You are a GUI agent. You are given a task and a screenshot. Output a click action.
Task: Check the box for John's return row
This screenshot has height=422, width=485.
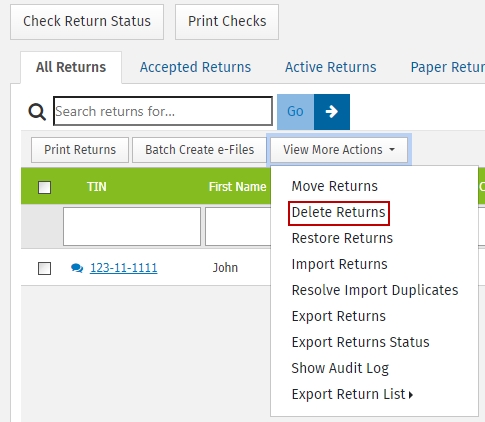pyautogui.click(x=44, y=268)
